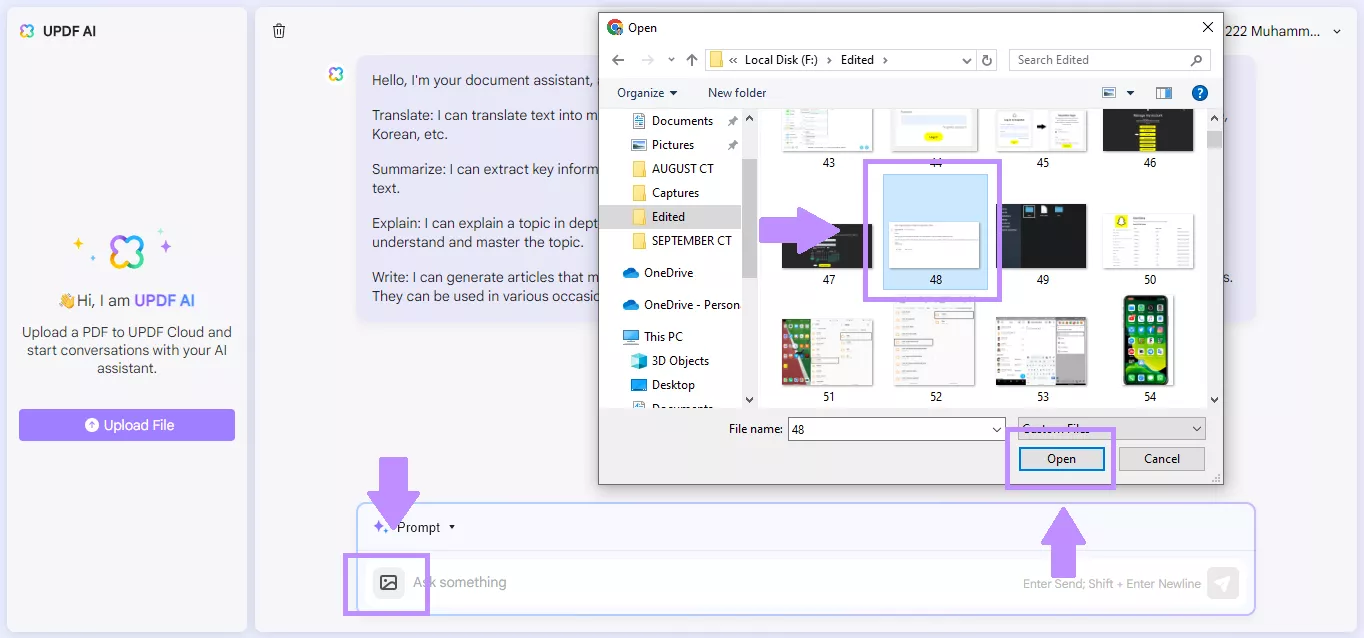Click the Change your view icon
The image size is (1364, 638).
pos(1109,93)
